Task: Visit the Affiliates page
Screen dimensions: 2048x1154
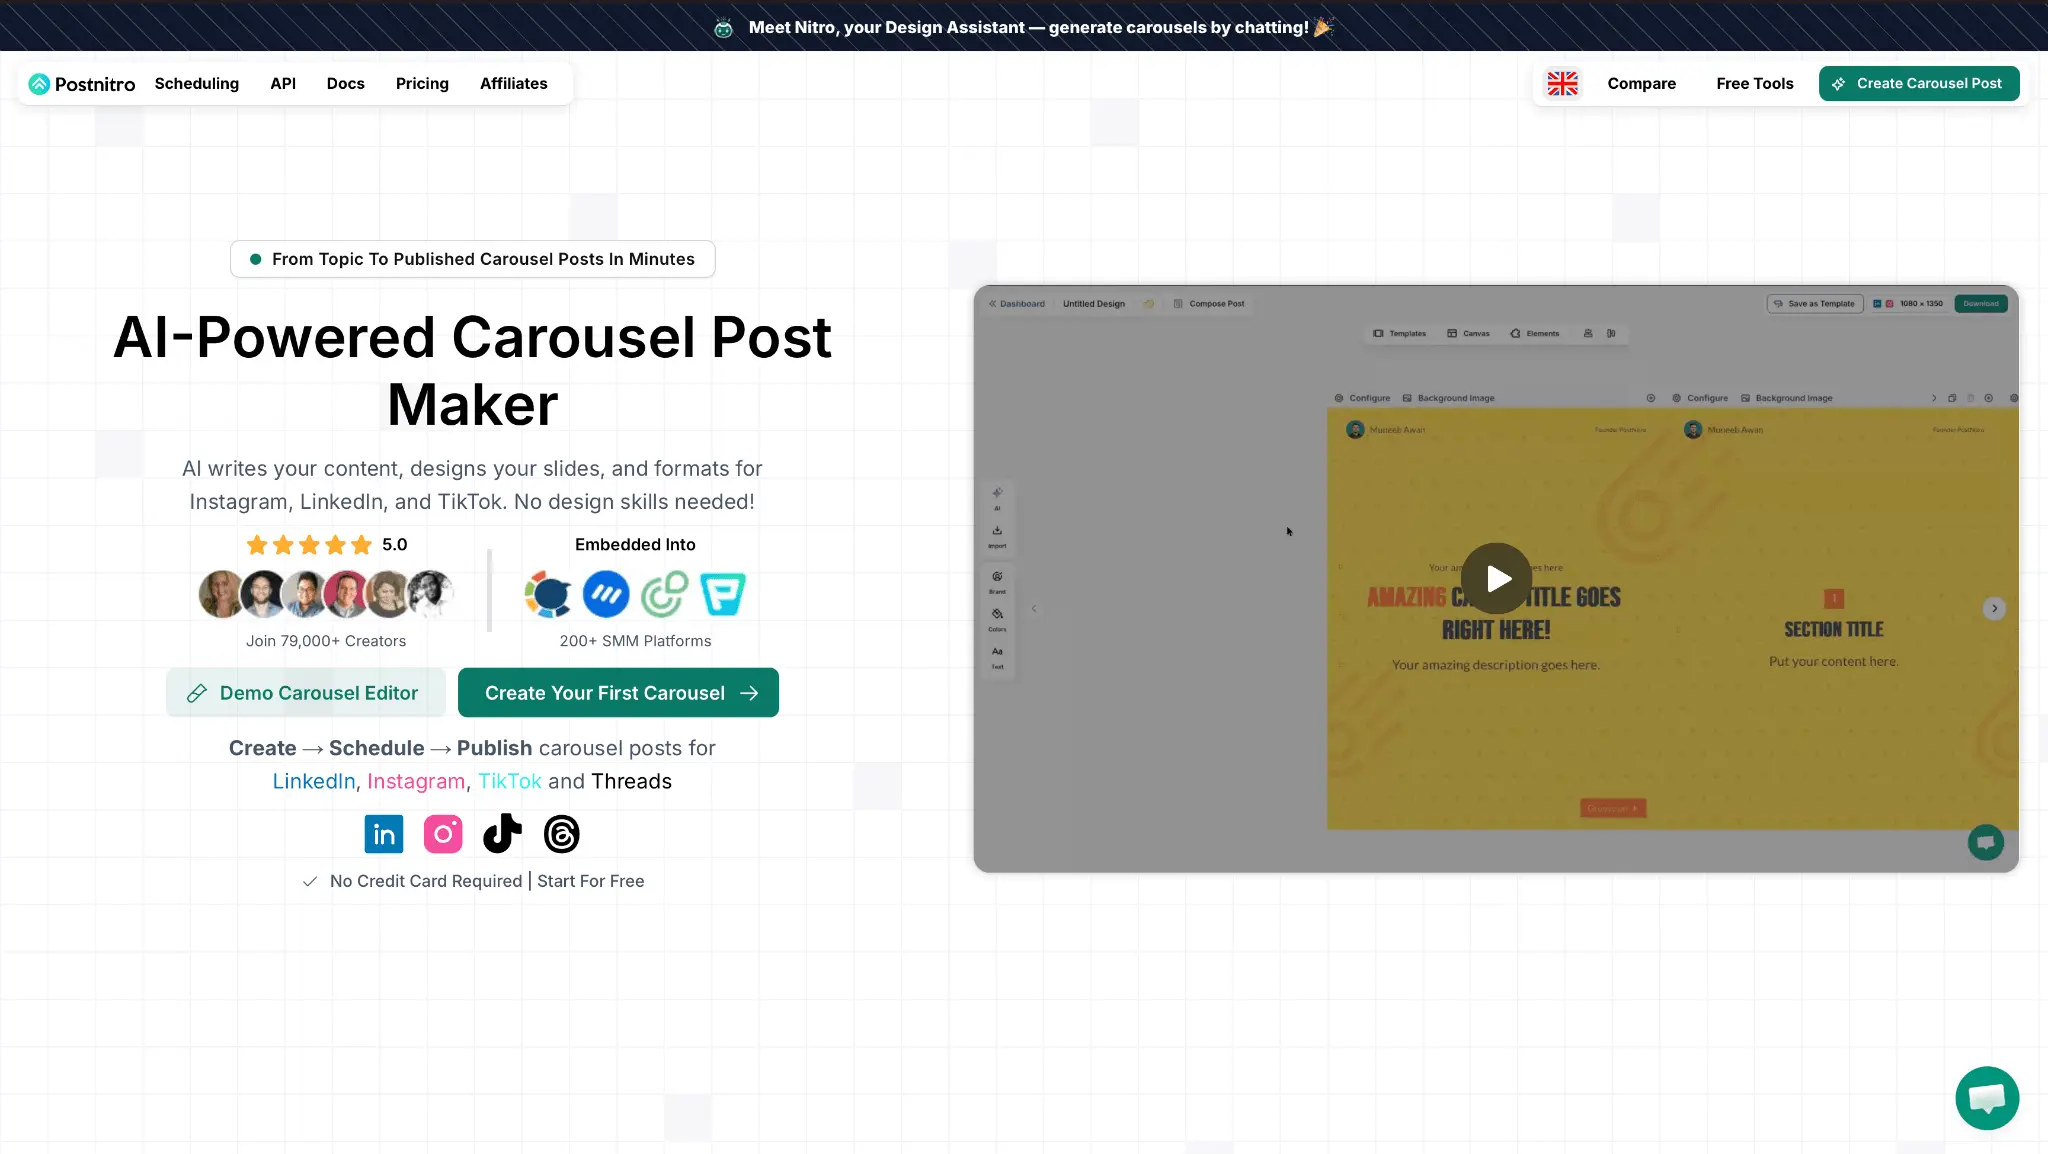Action: click(513, 84)
